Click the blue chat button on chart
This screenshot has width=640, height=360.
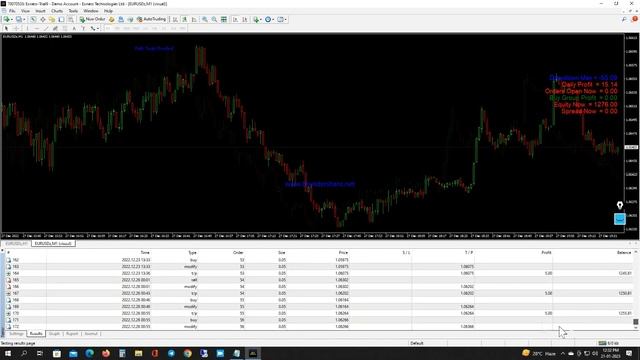pos(620,219)
